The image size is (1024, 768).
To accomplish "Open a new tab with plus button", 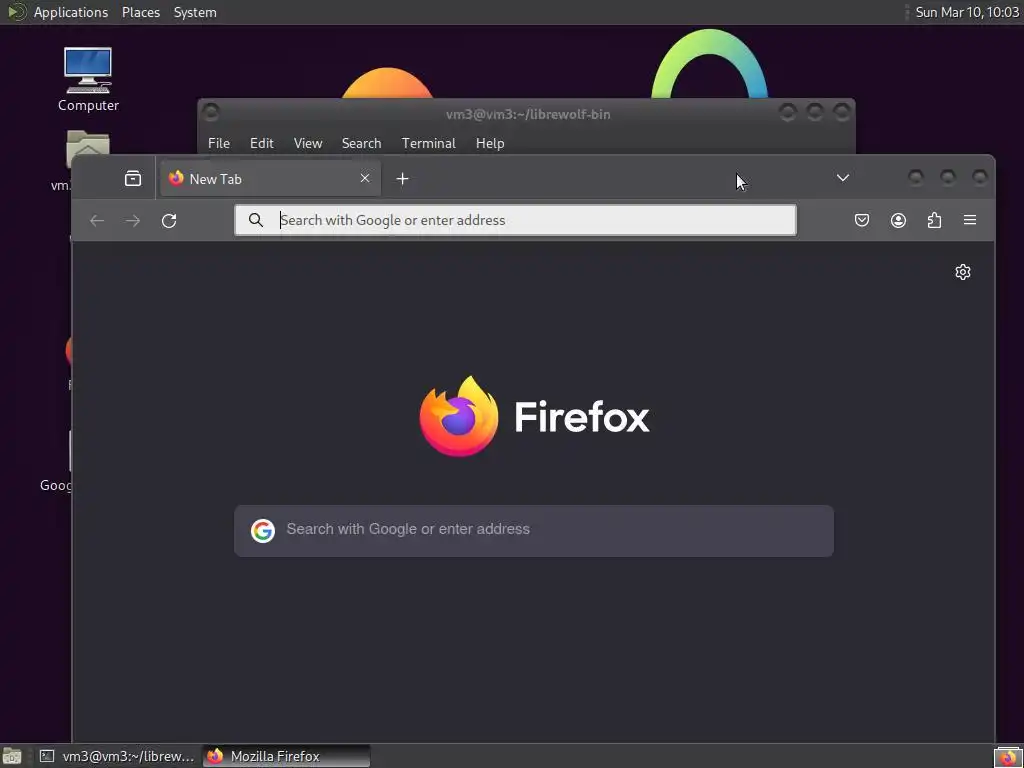I will point(402,178).
